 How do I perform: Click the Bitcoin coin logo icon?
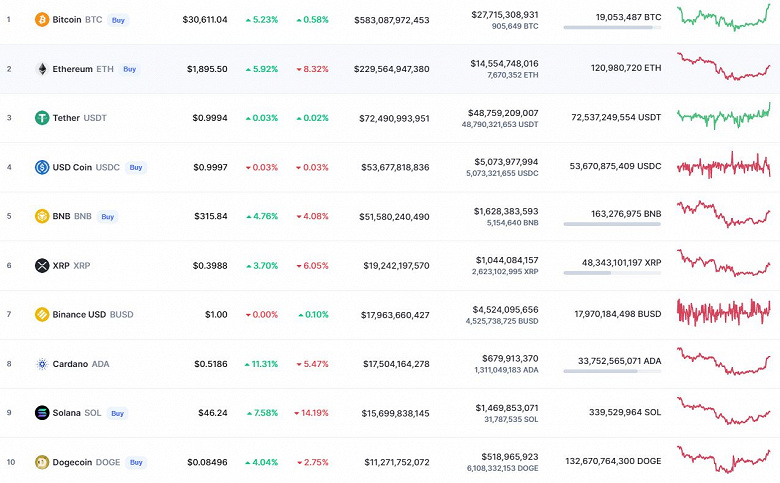[x=42, y=19]
